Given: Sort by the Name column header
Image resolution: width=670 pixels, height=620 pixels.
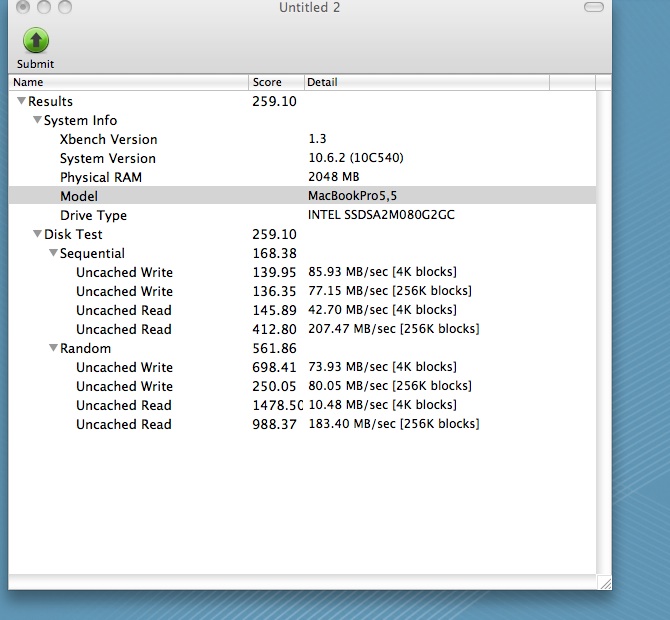Looking at the screenshot, I should tap(129, 82).
